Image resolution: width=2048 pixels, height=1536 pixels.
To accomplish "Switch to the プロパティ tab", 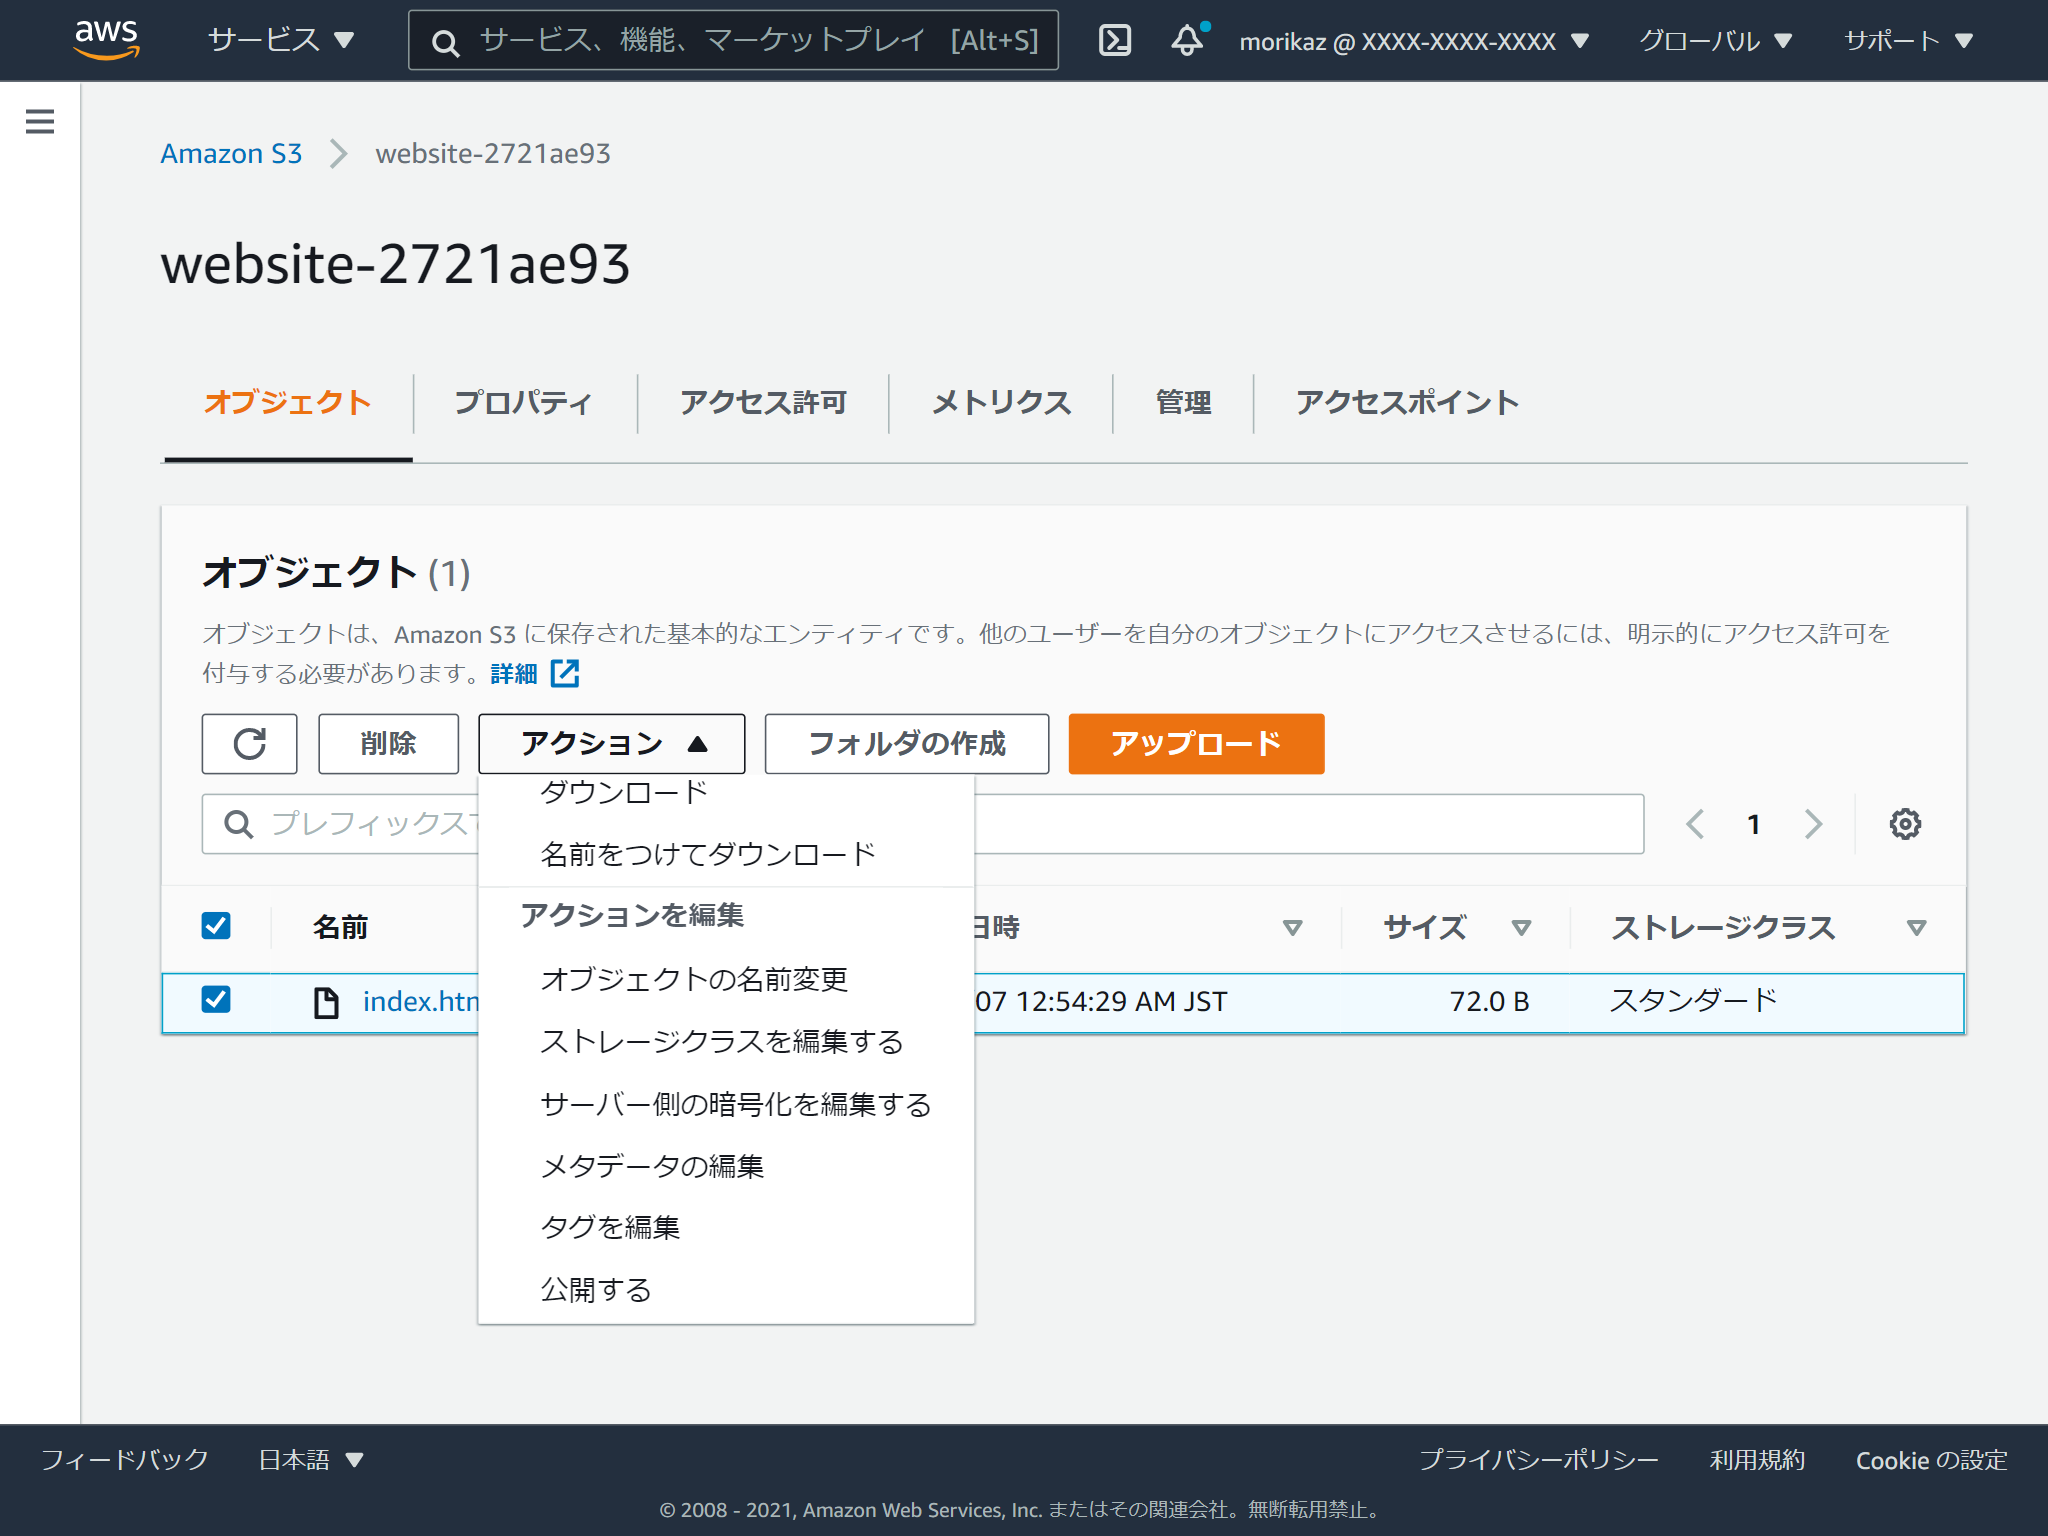I will click(523, 402).
